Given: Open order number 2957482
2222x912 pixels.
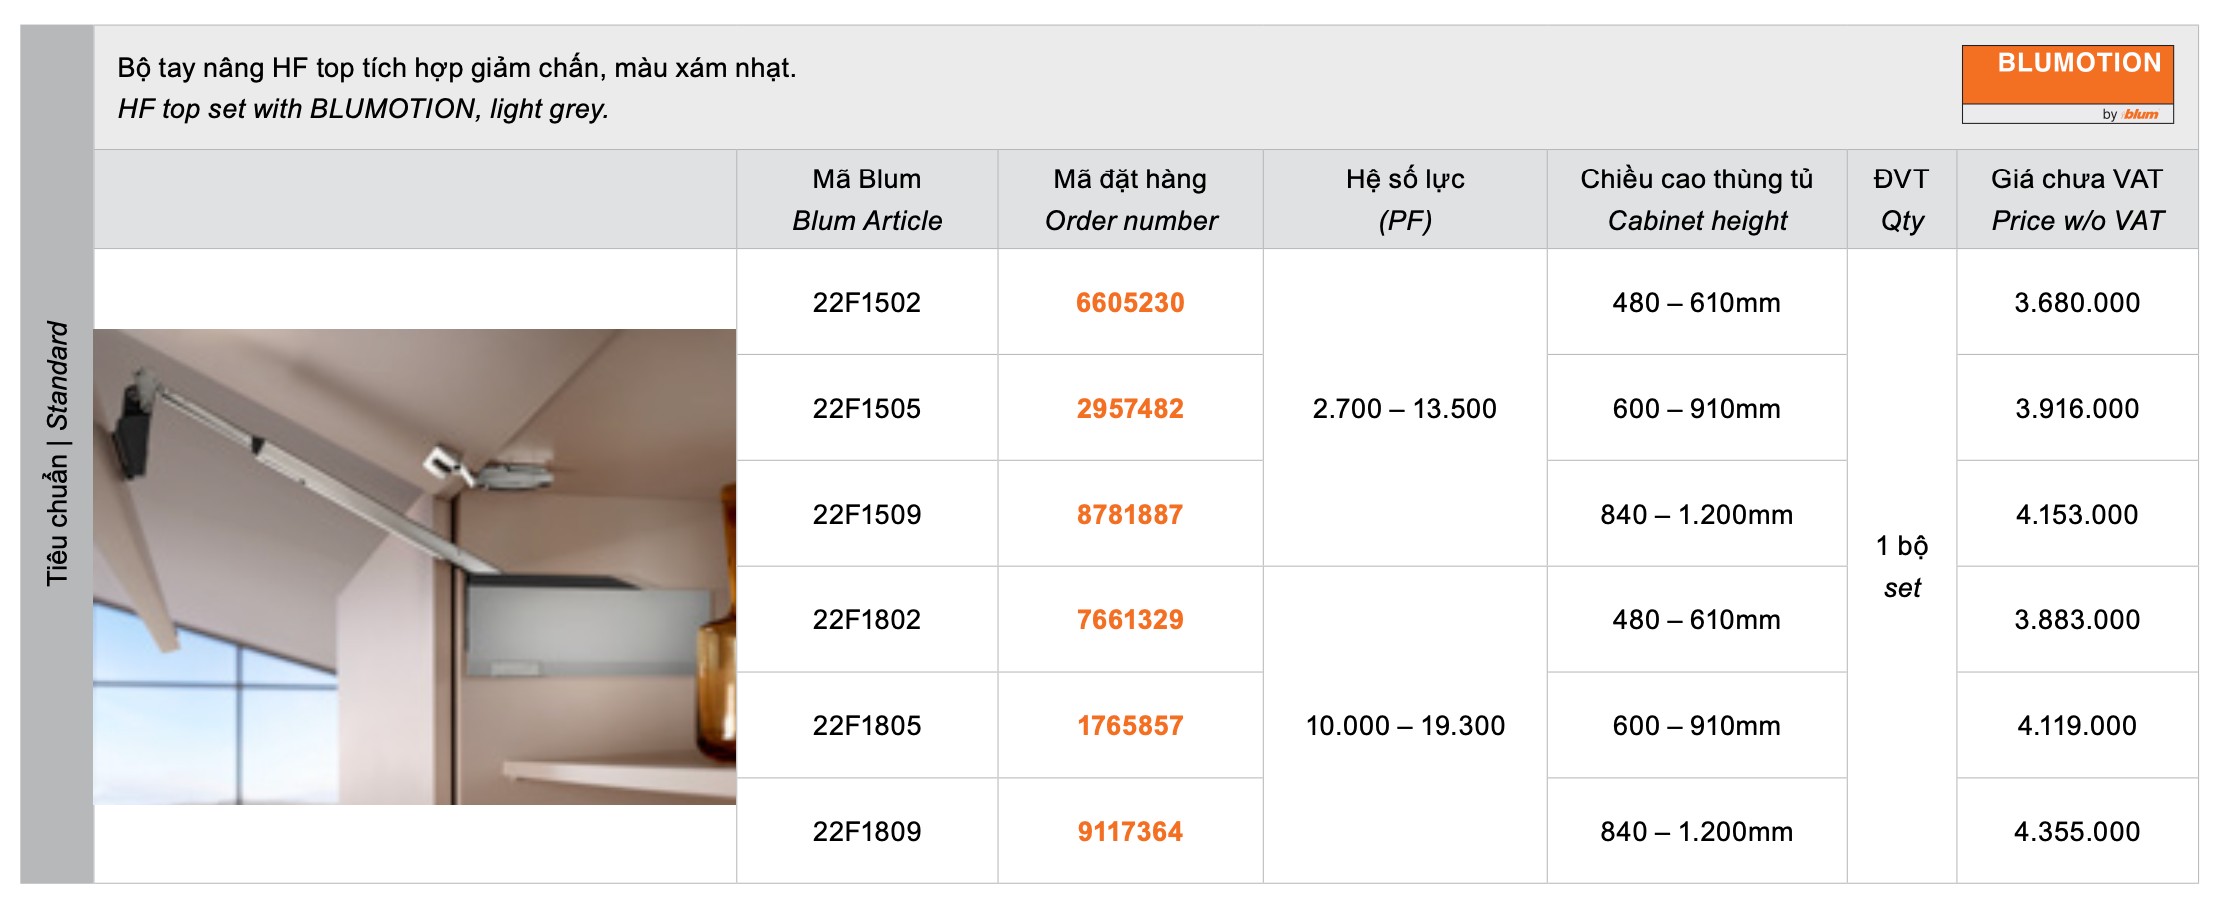Looking at the screenshot, I should click(1130, 409).
